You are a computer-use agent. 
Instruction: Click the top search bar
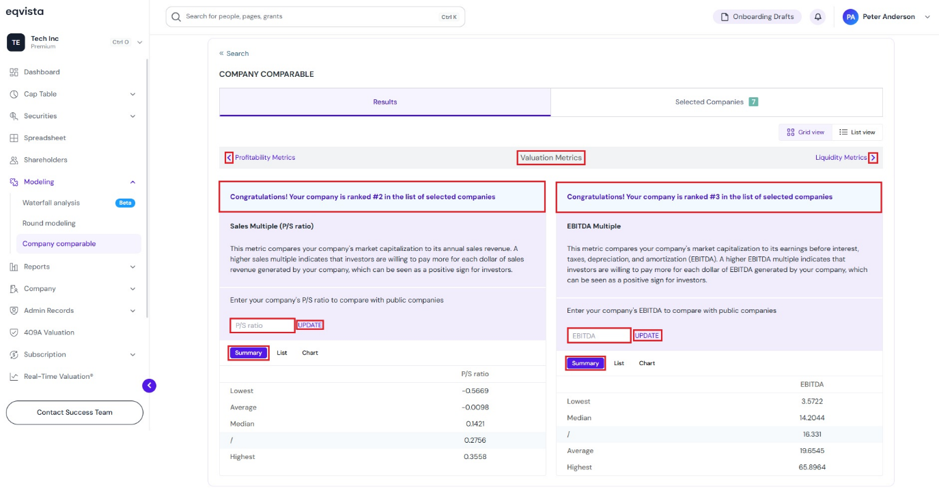point(315,17)
